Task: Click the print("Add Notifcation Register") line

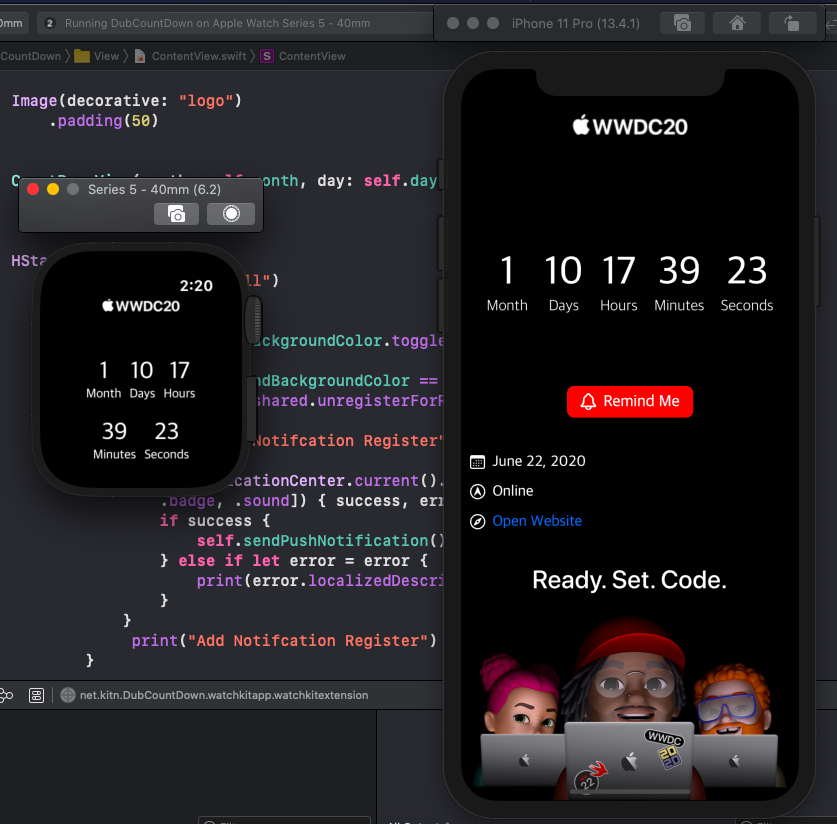Action: click(x=284, y=640)
